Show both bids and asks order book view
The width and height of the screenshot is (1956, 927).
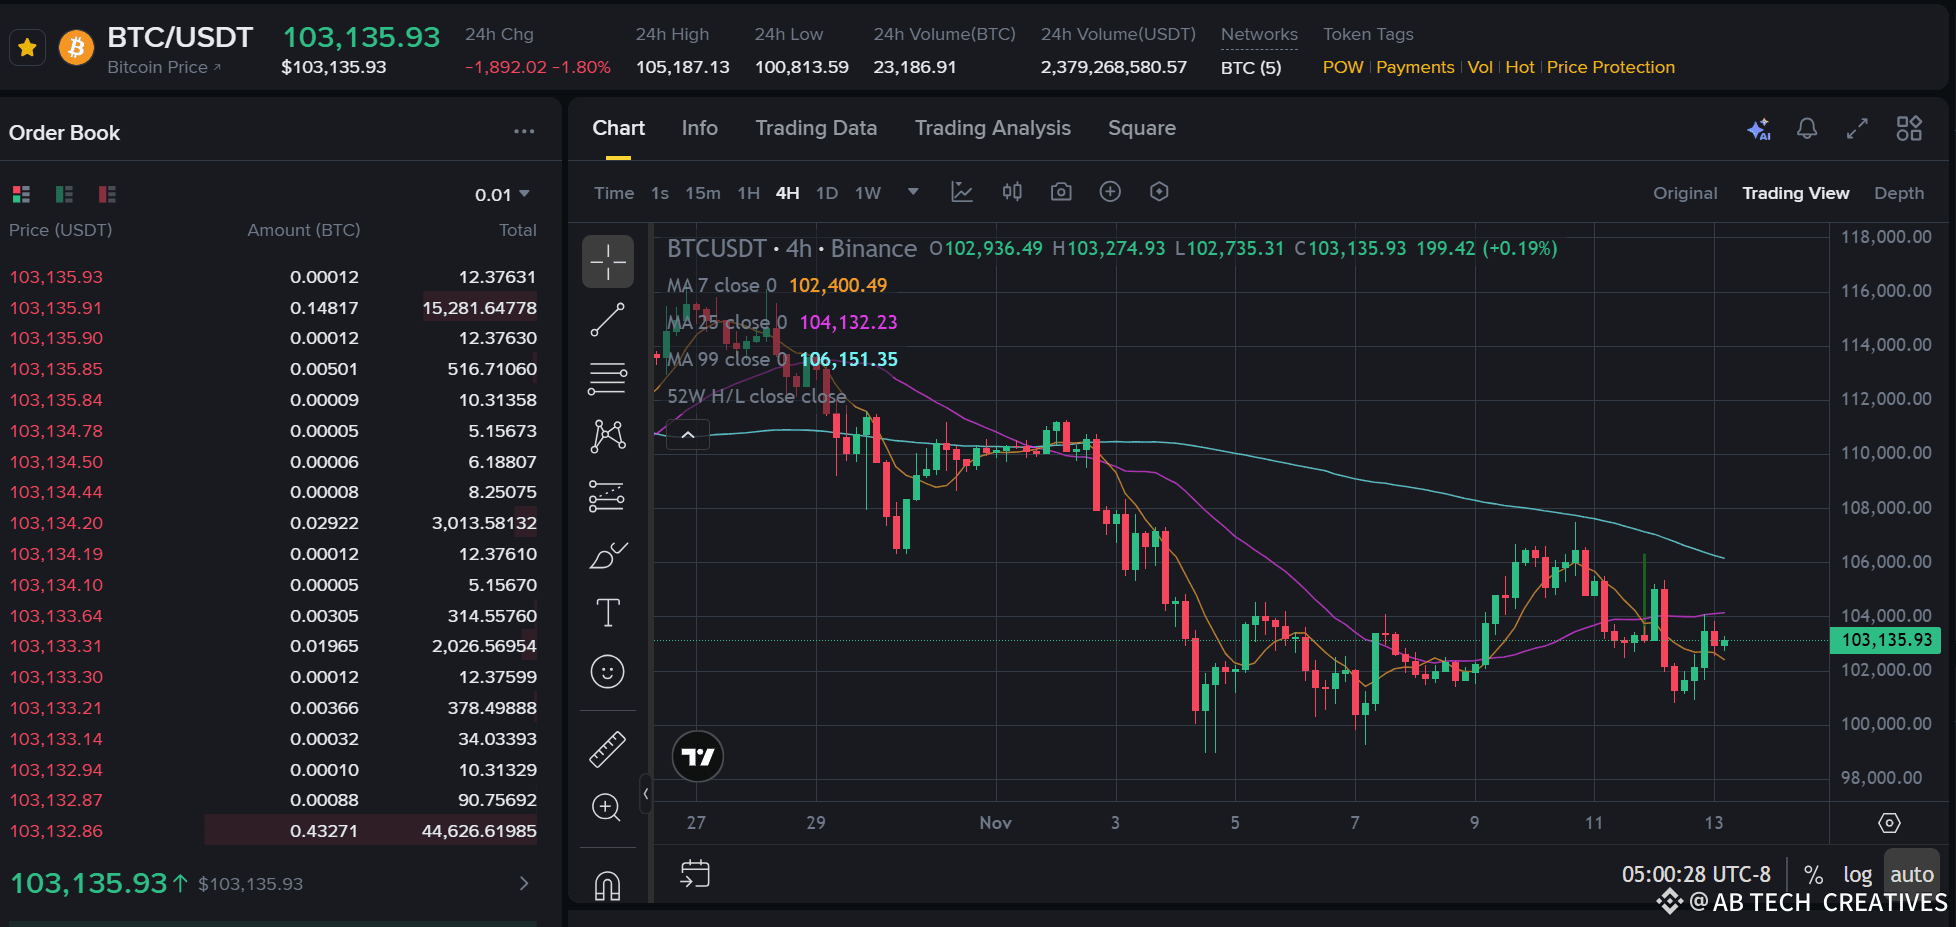tap(21, 194)
